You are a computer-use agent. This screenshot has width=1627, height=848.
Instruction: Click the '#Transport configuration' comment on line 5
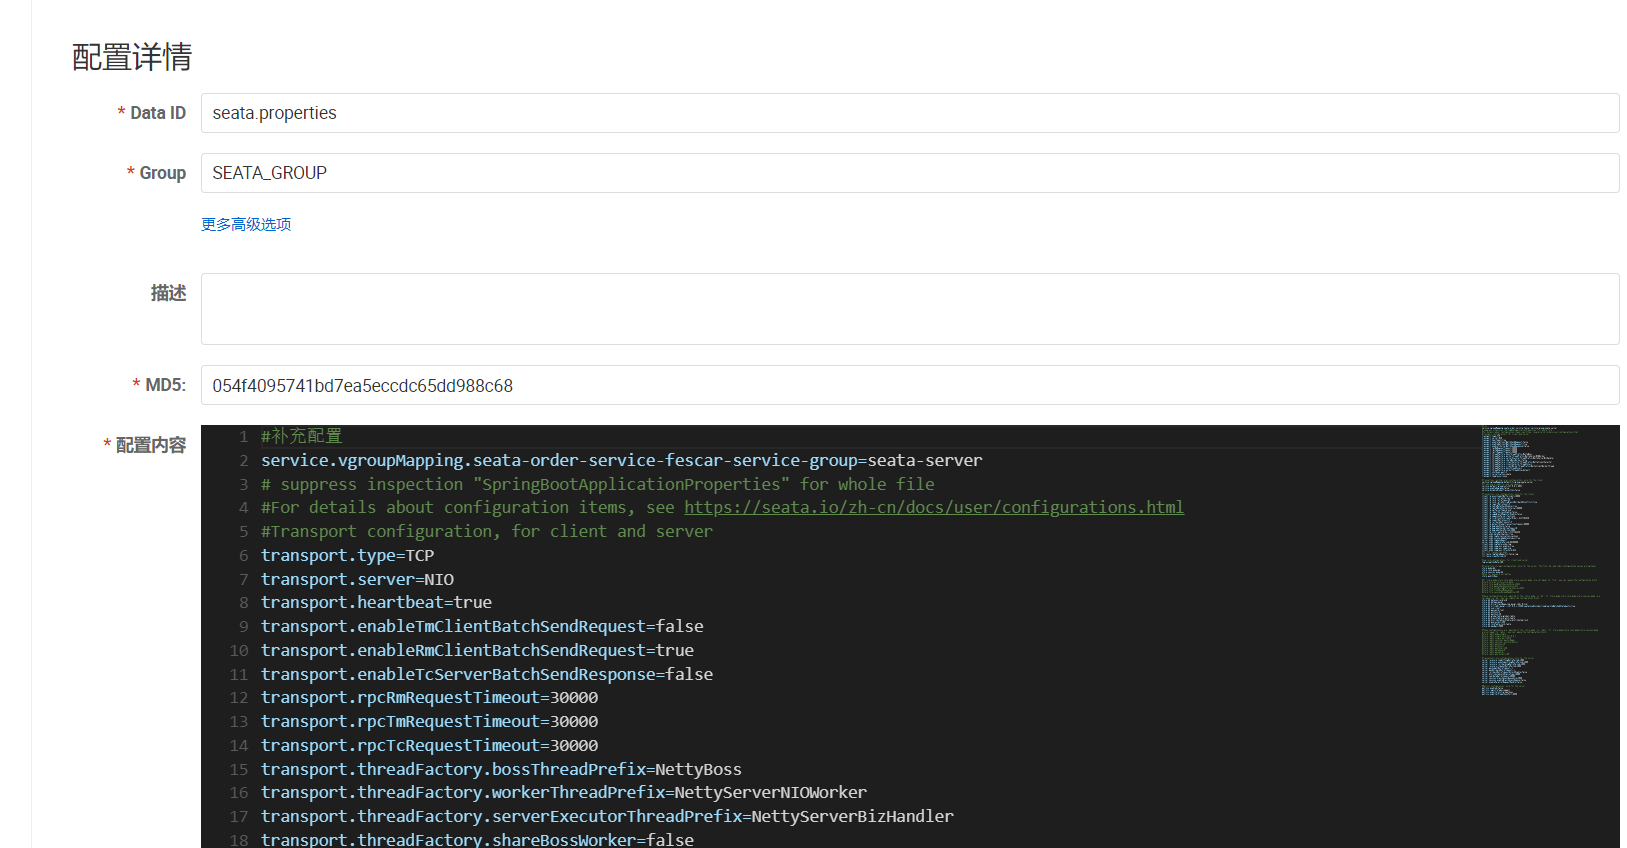point(487,531)
